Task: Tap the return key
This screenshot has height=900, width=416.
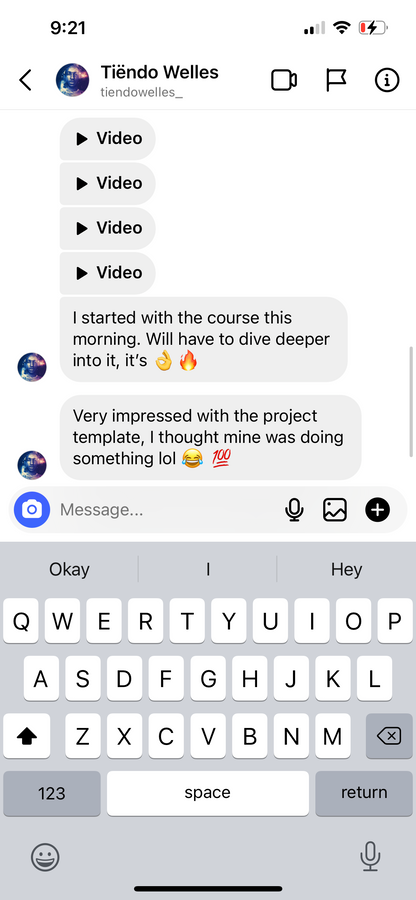Action: [364, 793]
